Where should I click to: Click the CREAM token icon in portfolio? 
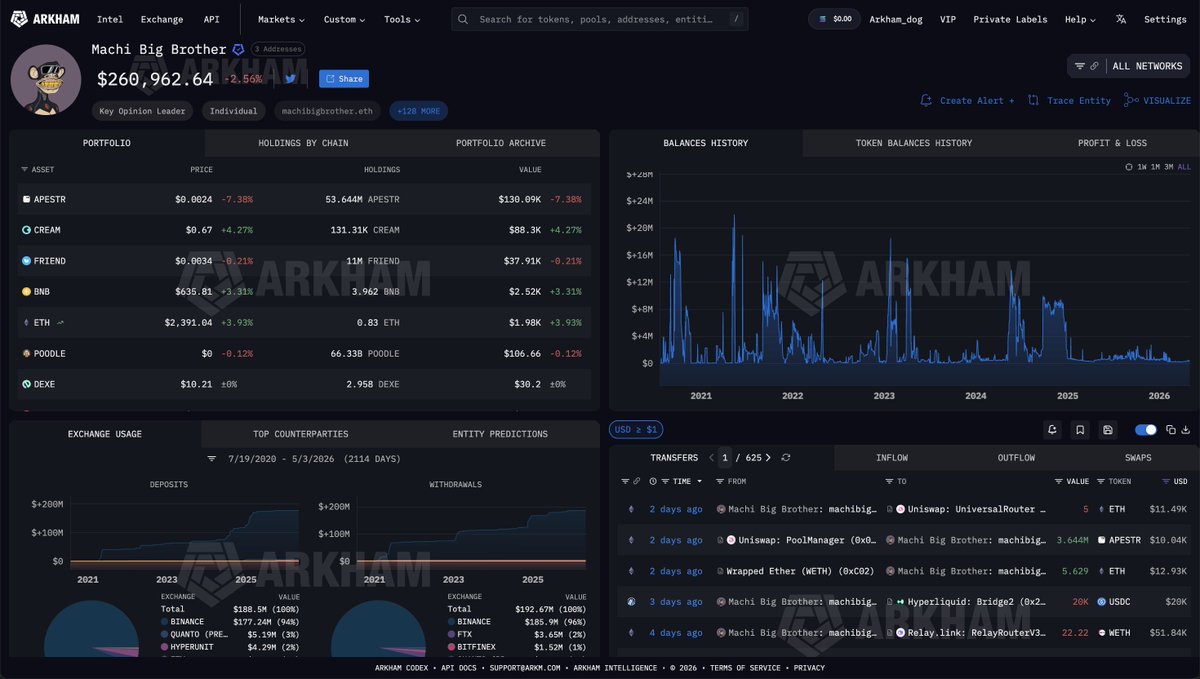click(27, 230)
